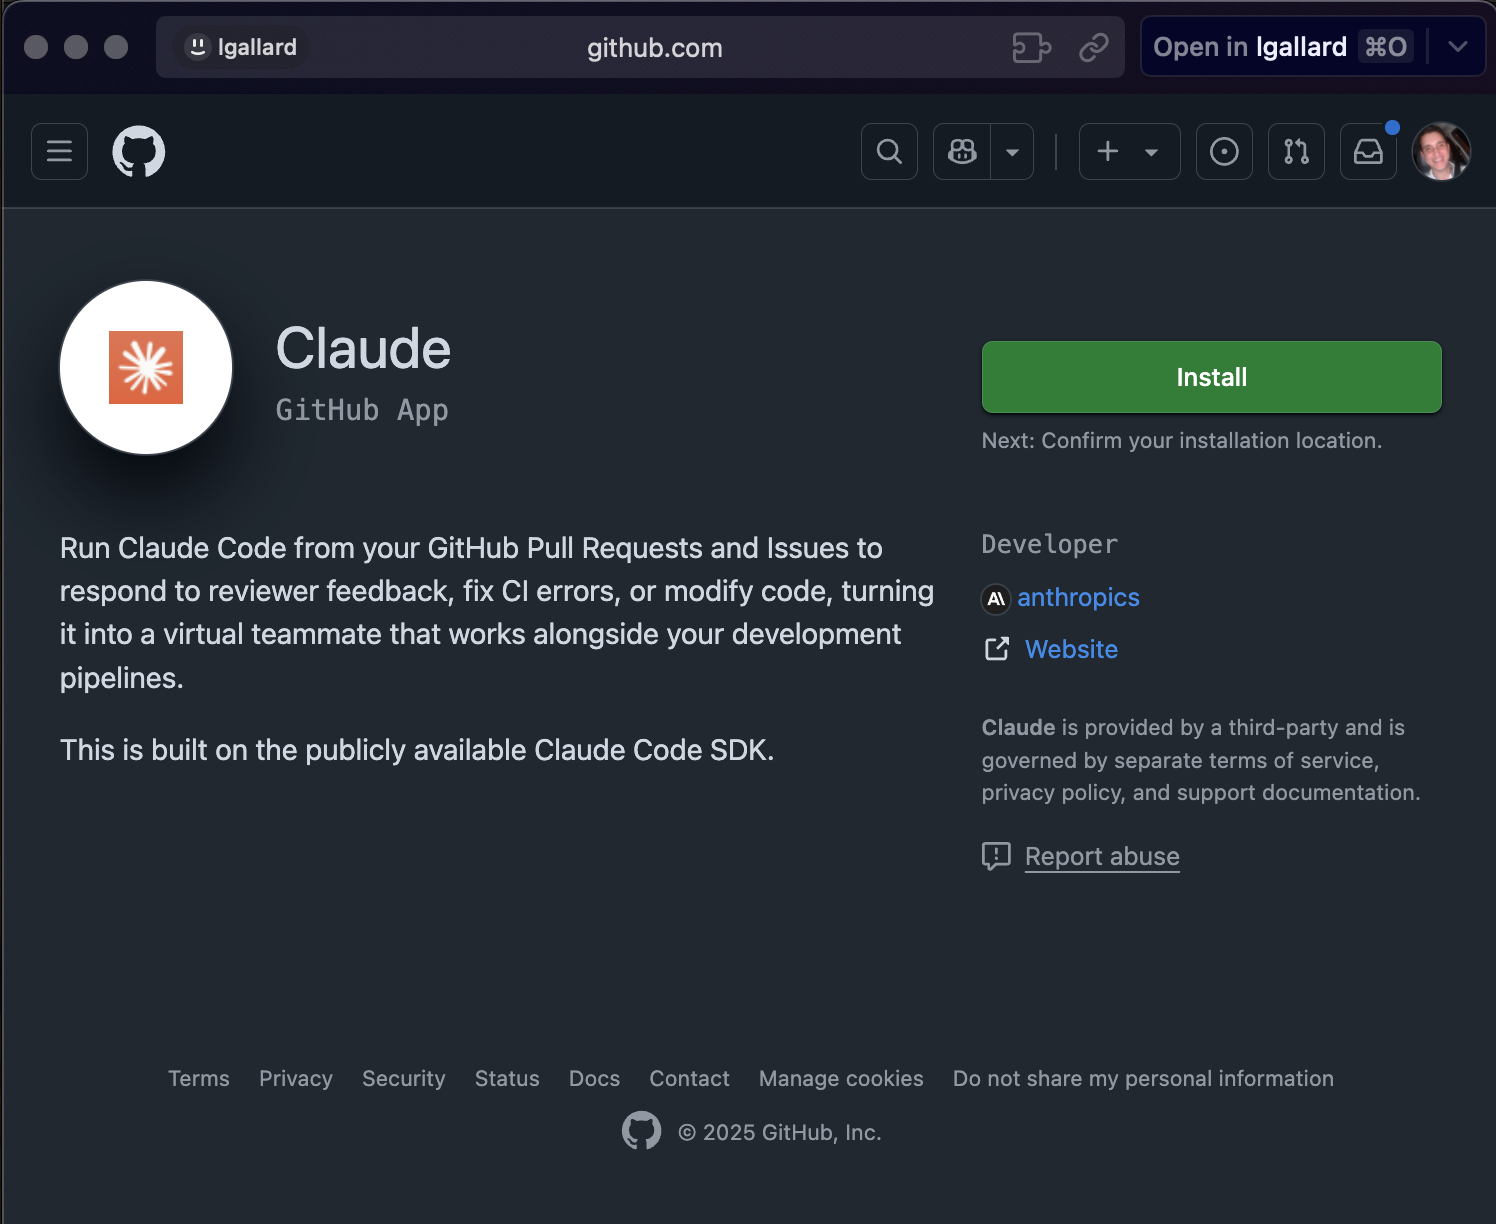This screenshot has height=1224, width=1496.
Task: Click the 'Developer' section label
Action: pos(1049,544)
